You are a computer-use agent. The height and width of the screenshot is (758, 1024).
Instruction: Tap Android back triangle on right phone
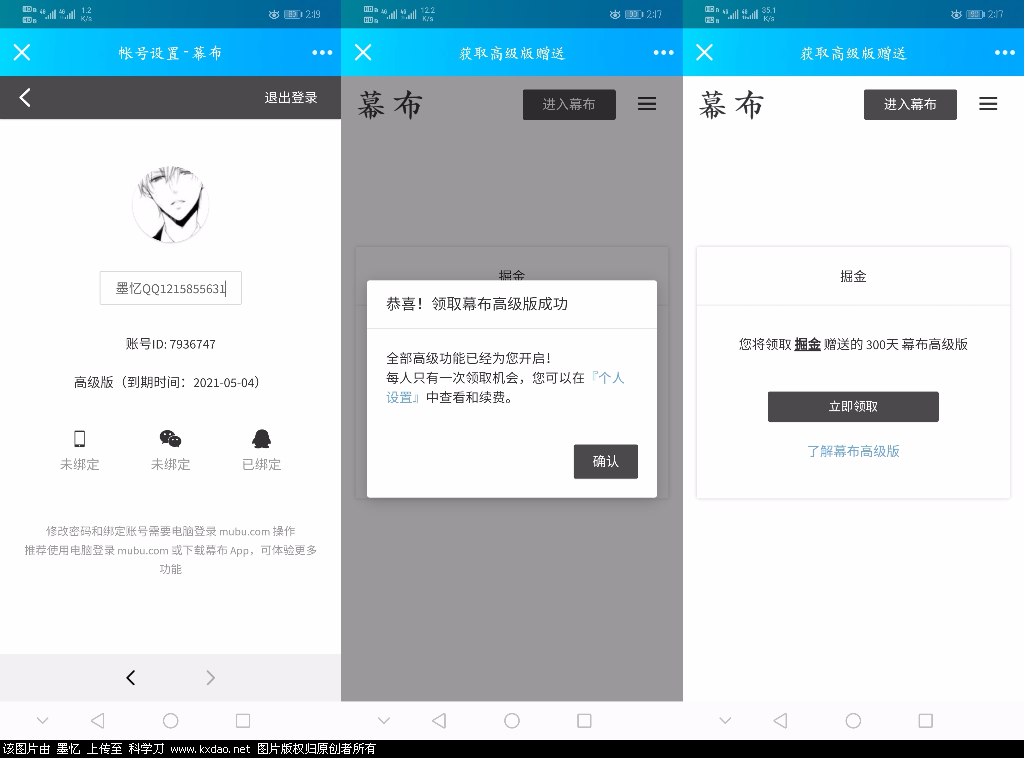780,721
